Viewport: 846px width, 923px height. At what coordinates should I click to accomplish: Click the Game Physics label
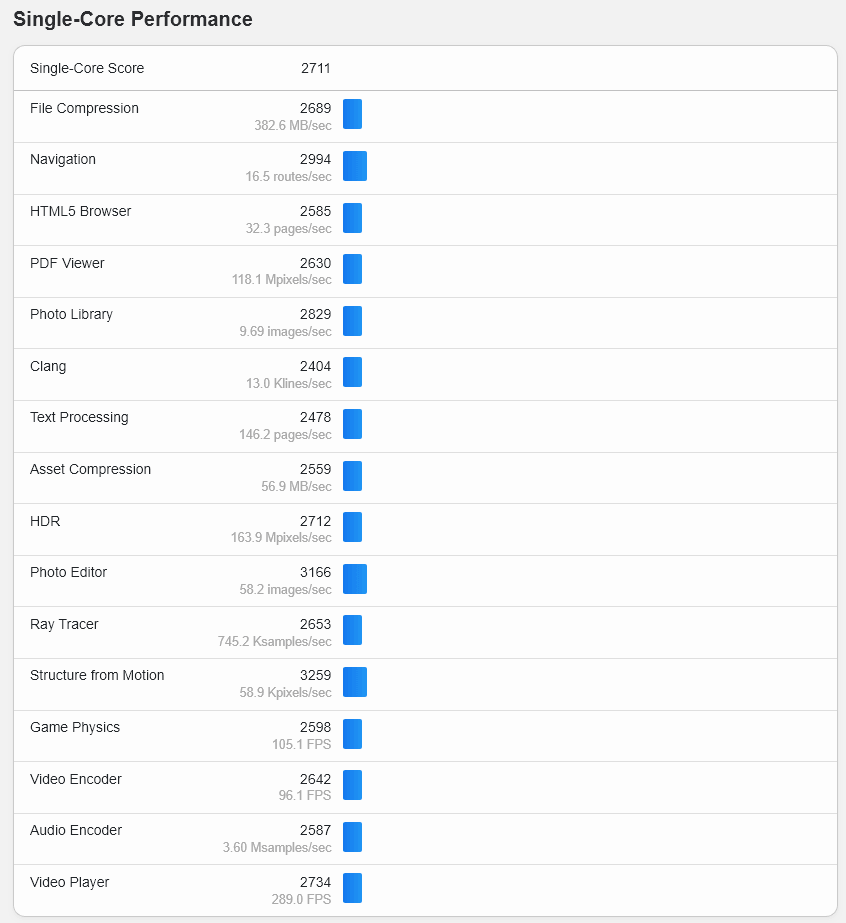(x=75, y=728)
